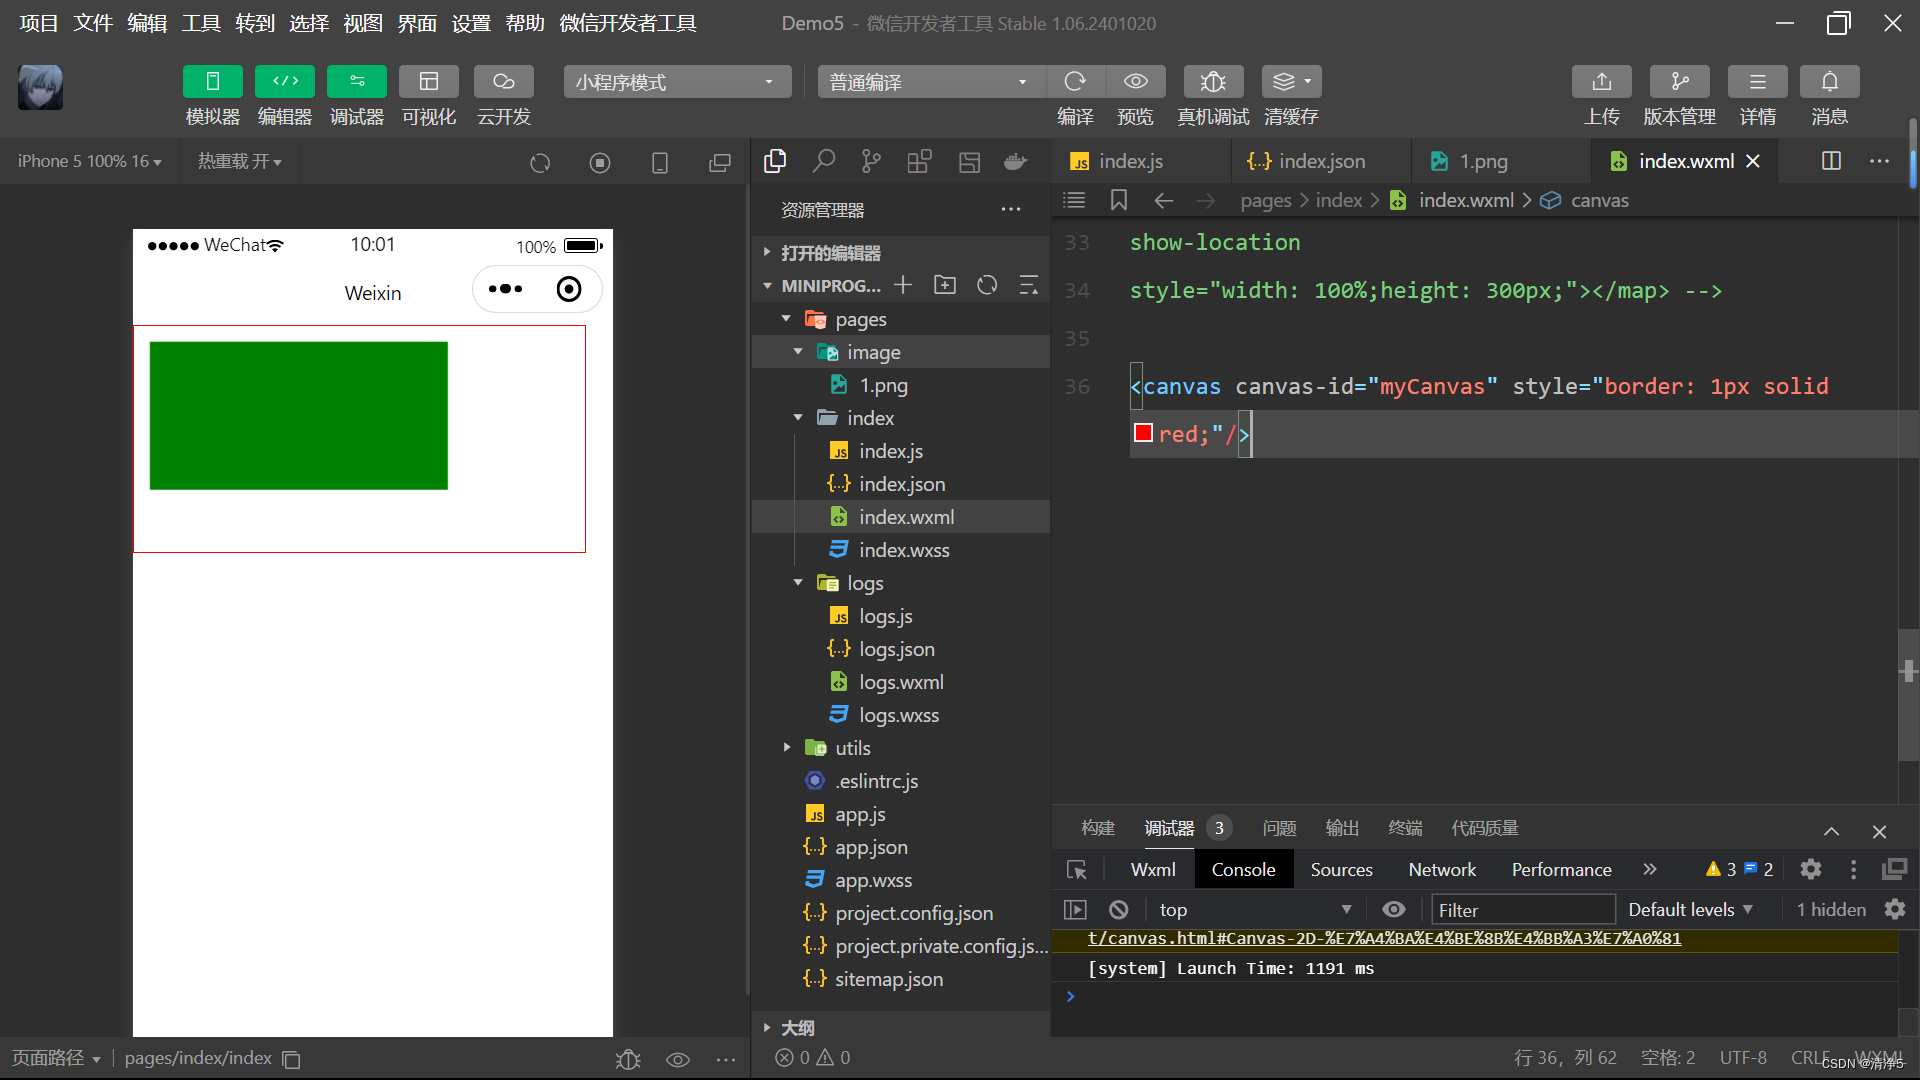Toggle the console live expression eye icon

(x=1393, y=909)
